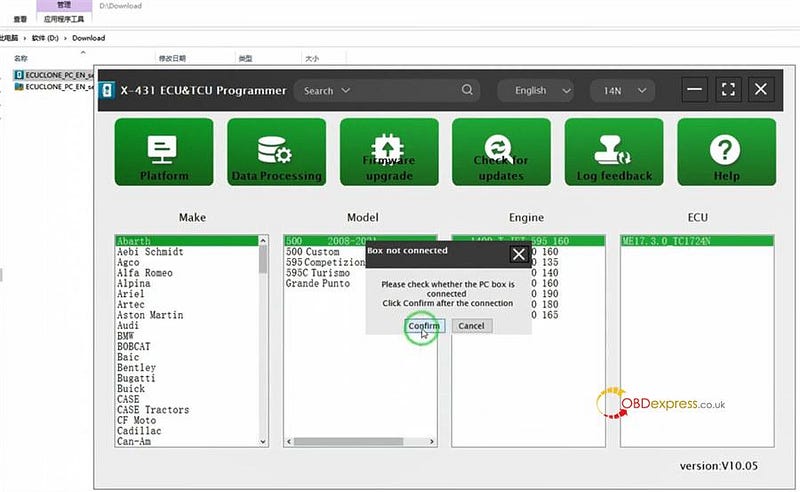Open the Data Processing tile
Viewport: 800px width, 492px height.
click(x=277, y=152)
